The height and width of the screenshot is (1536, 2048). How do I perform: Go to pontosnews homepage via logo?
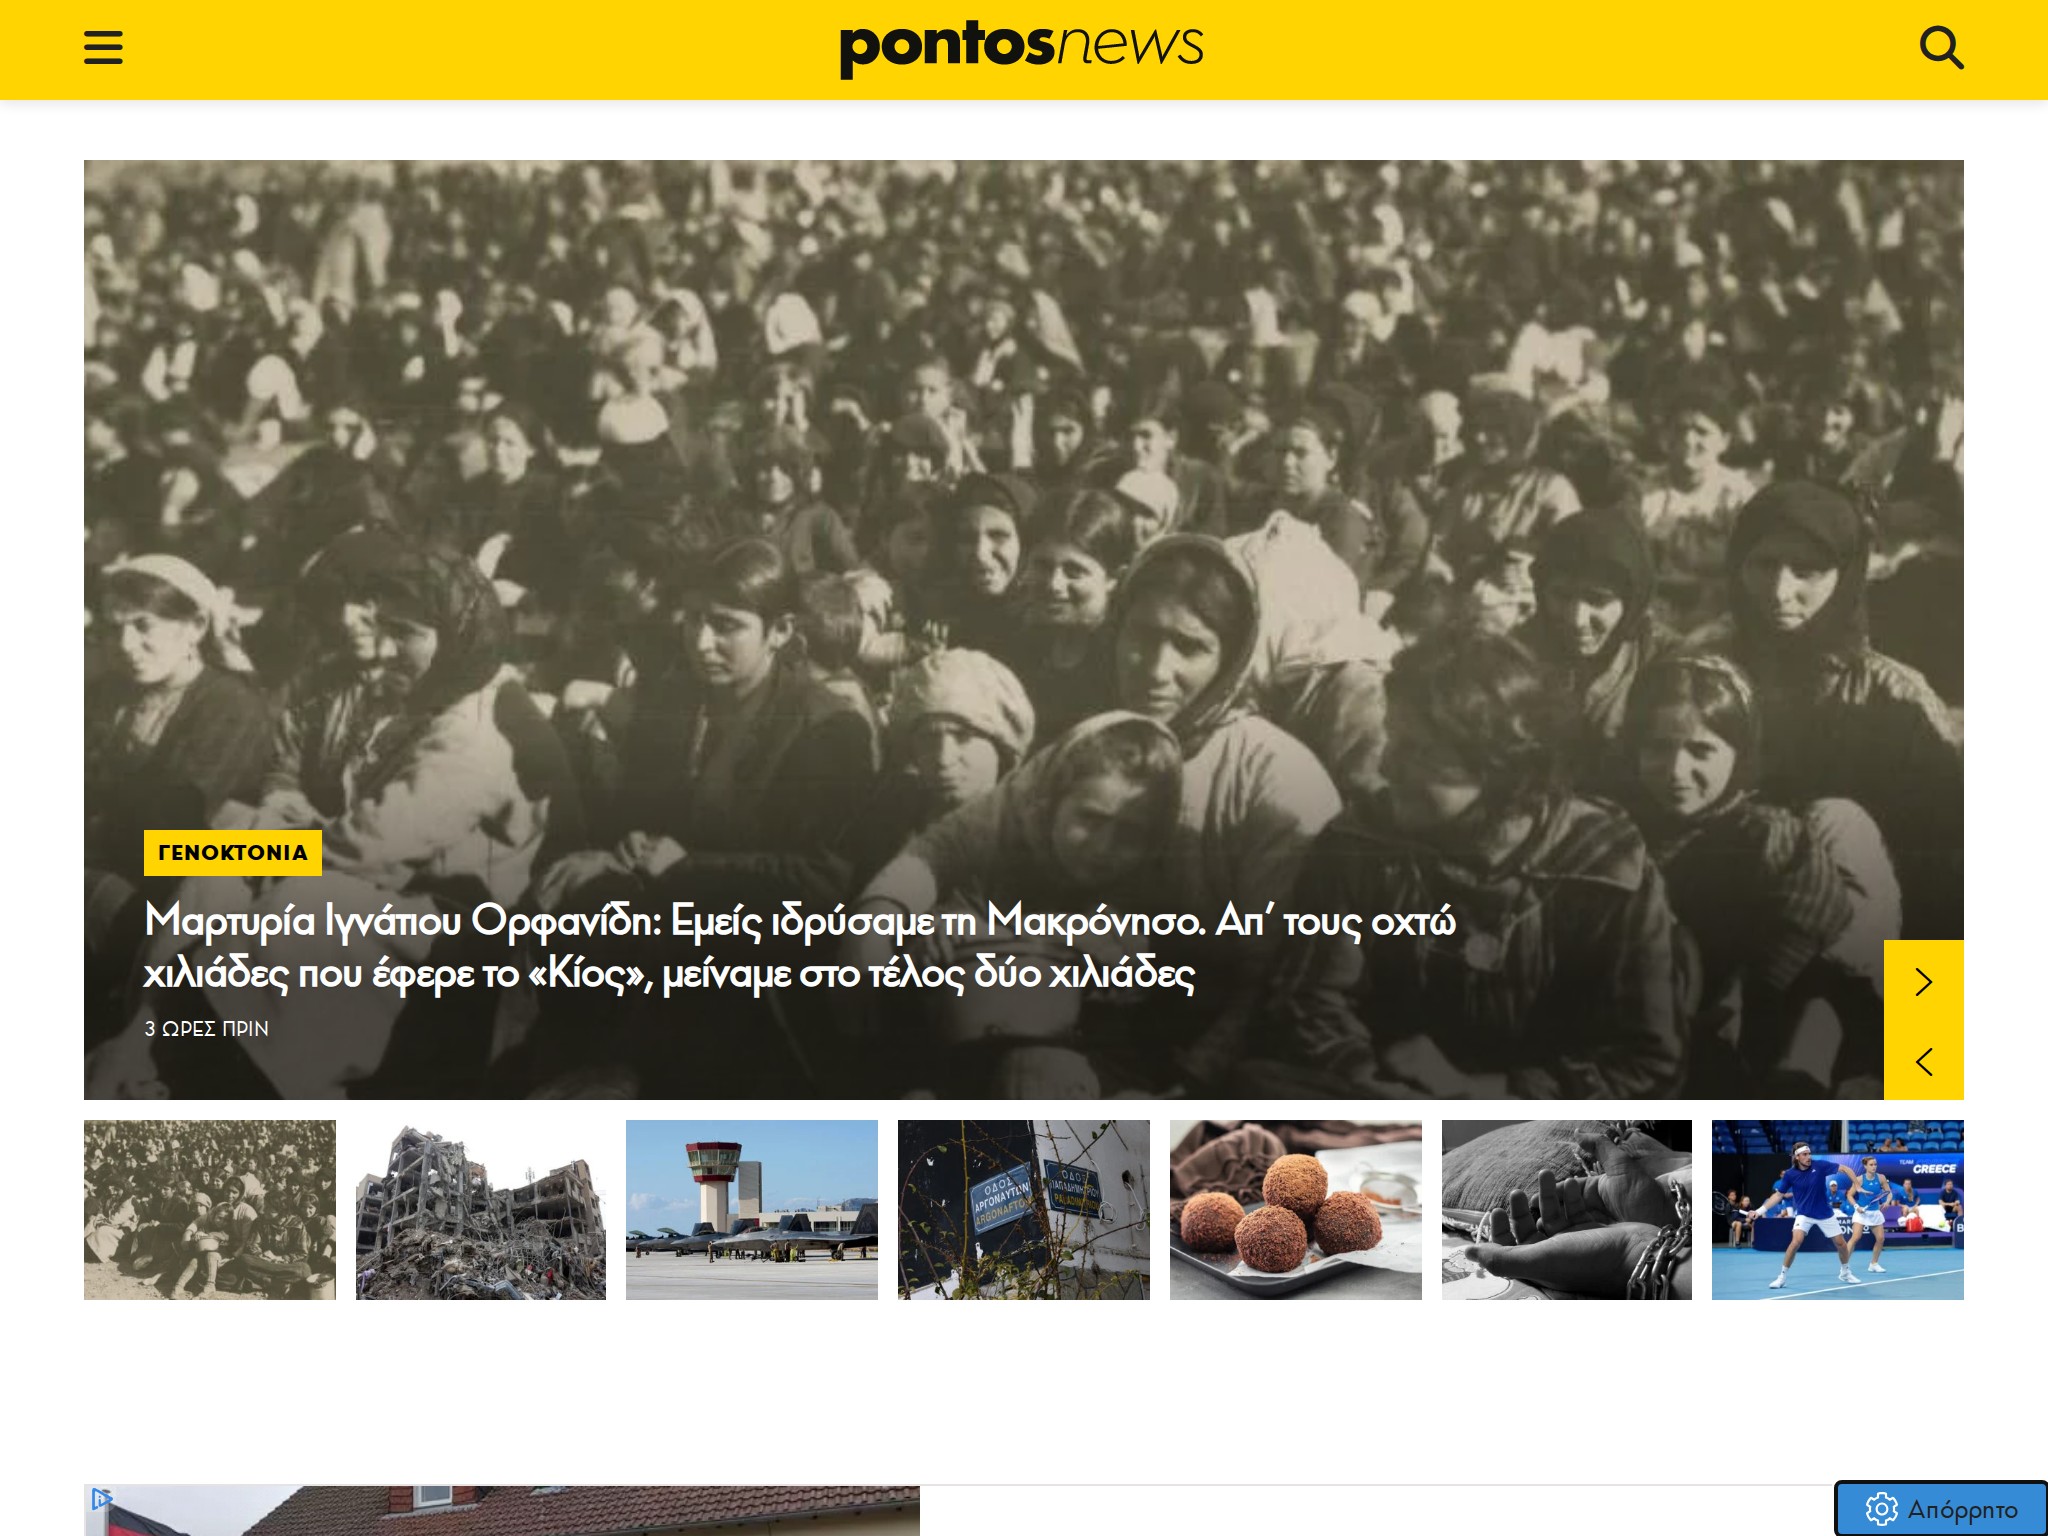click(x=1022, y=48)
